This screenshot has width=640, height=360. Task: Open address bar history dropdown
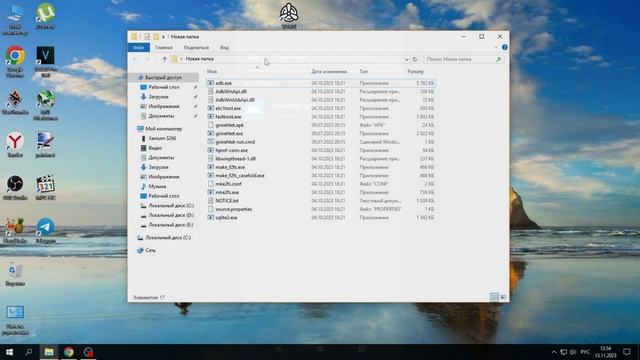click(407, 59)
